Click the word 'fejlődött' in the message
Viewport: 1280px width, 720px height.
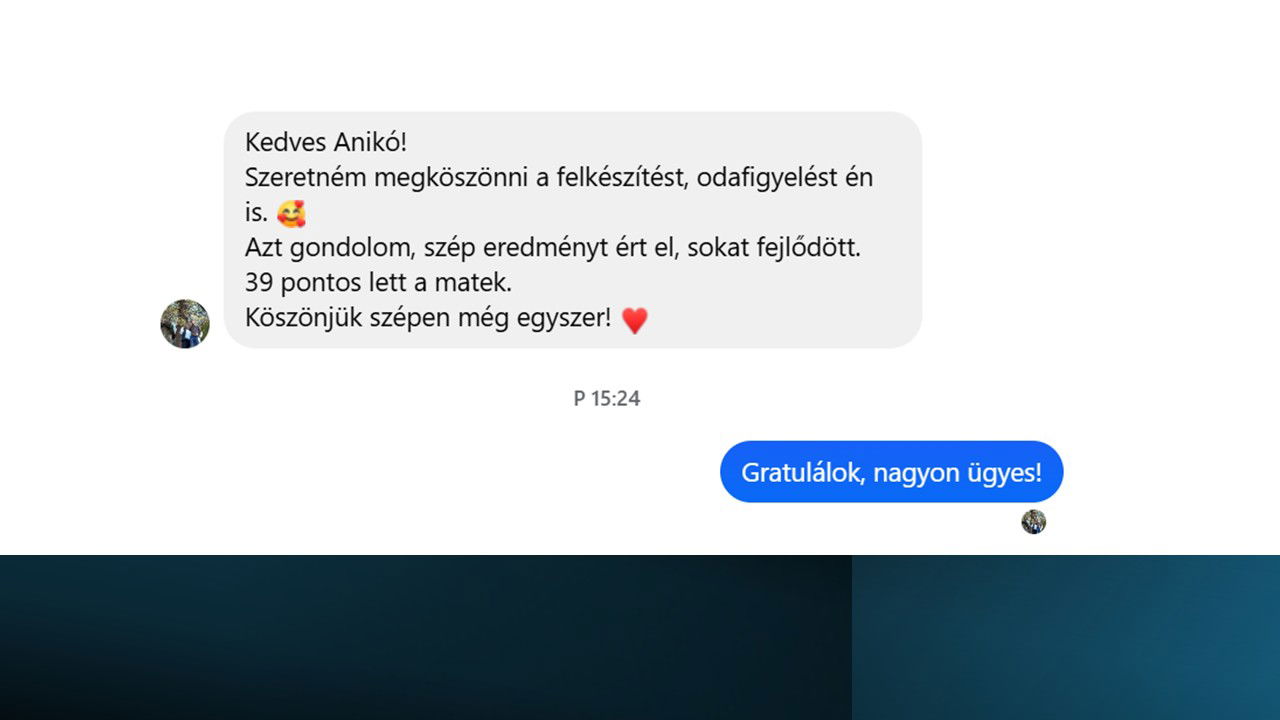[810, 248]
